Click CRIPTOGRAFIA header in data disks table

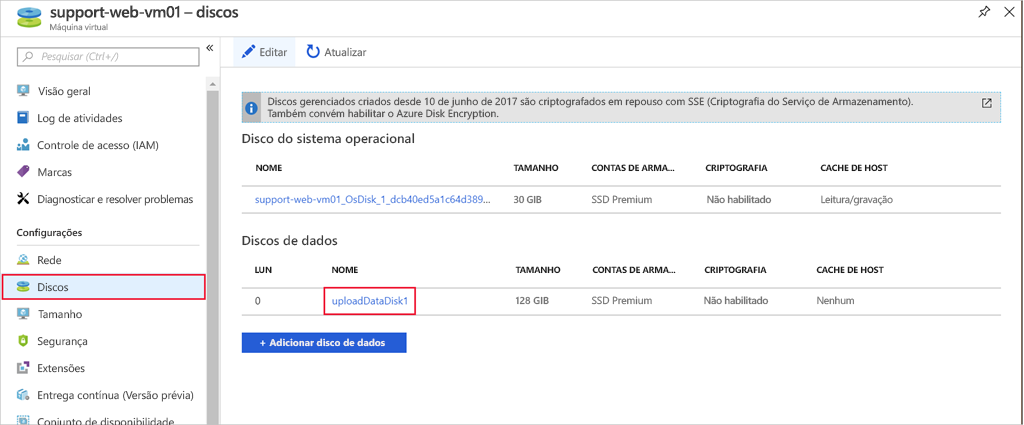[x=735, y=270]
